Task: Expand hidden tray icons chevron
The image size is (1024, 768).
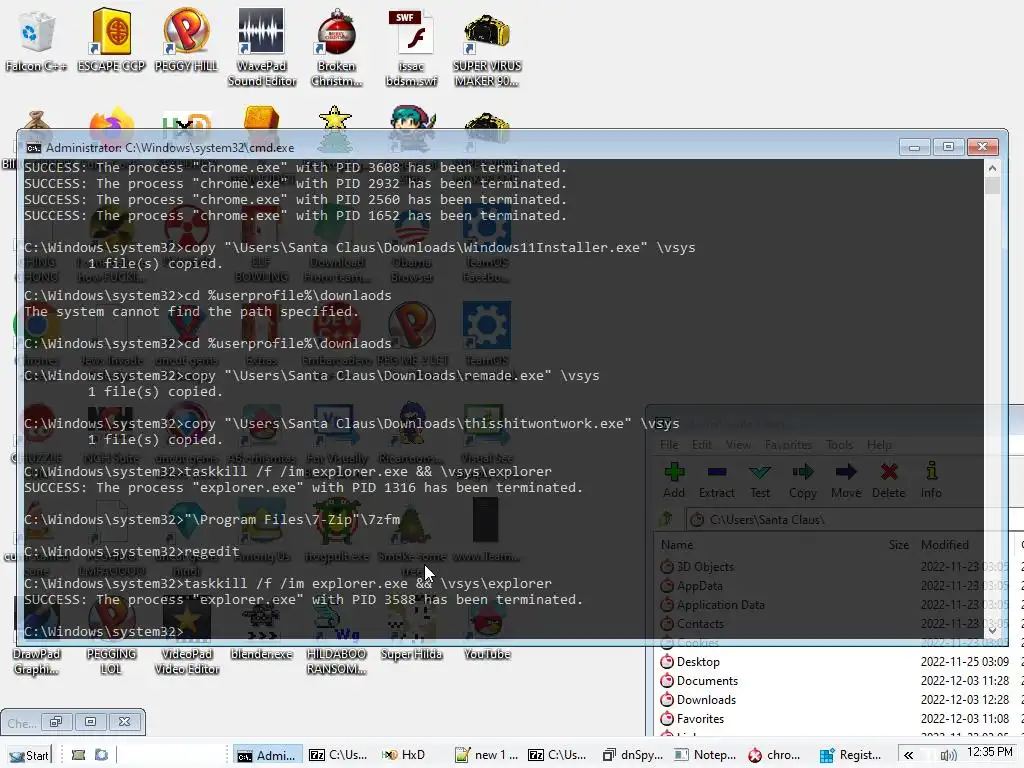Action: pos(908,755)
